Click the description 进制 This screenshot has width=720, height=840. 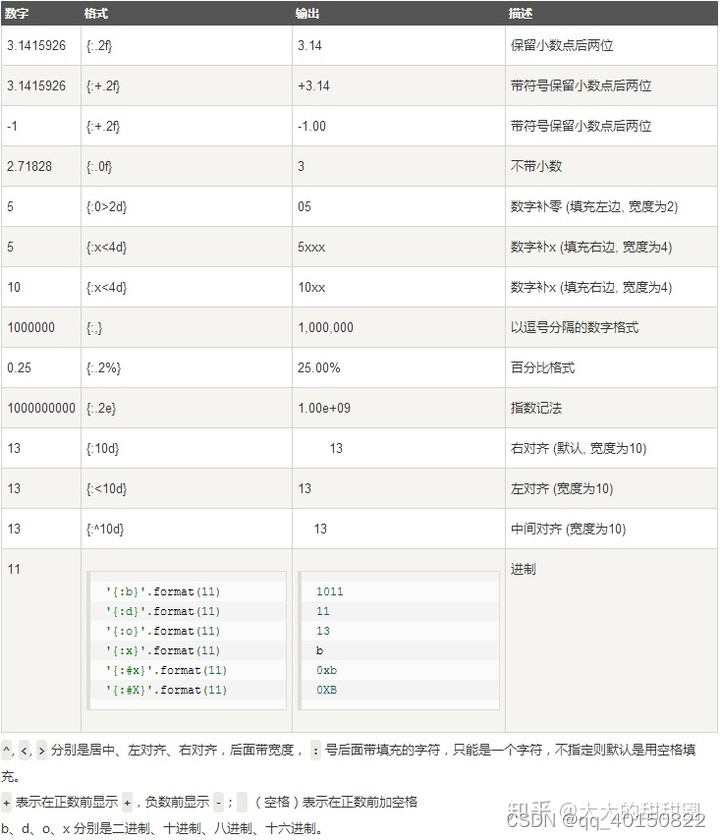523,569
